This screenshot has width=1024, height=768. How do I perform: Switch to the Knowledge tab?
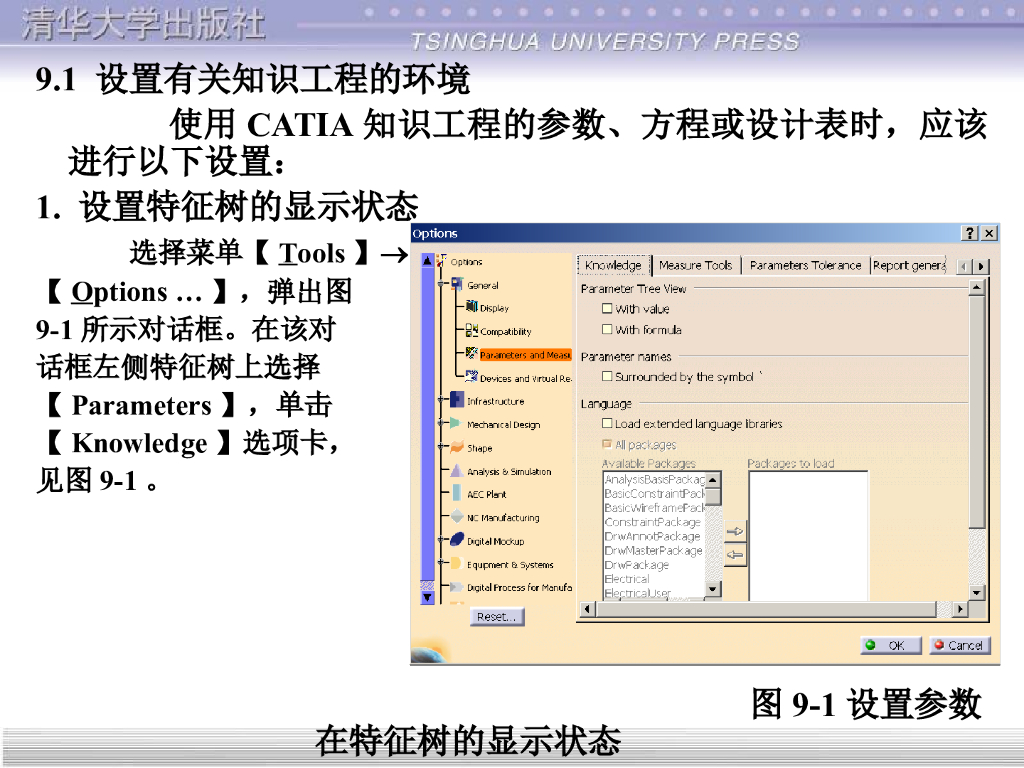point(613,265)
